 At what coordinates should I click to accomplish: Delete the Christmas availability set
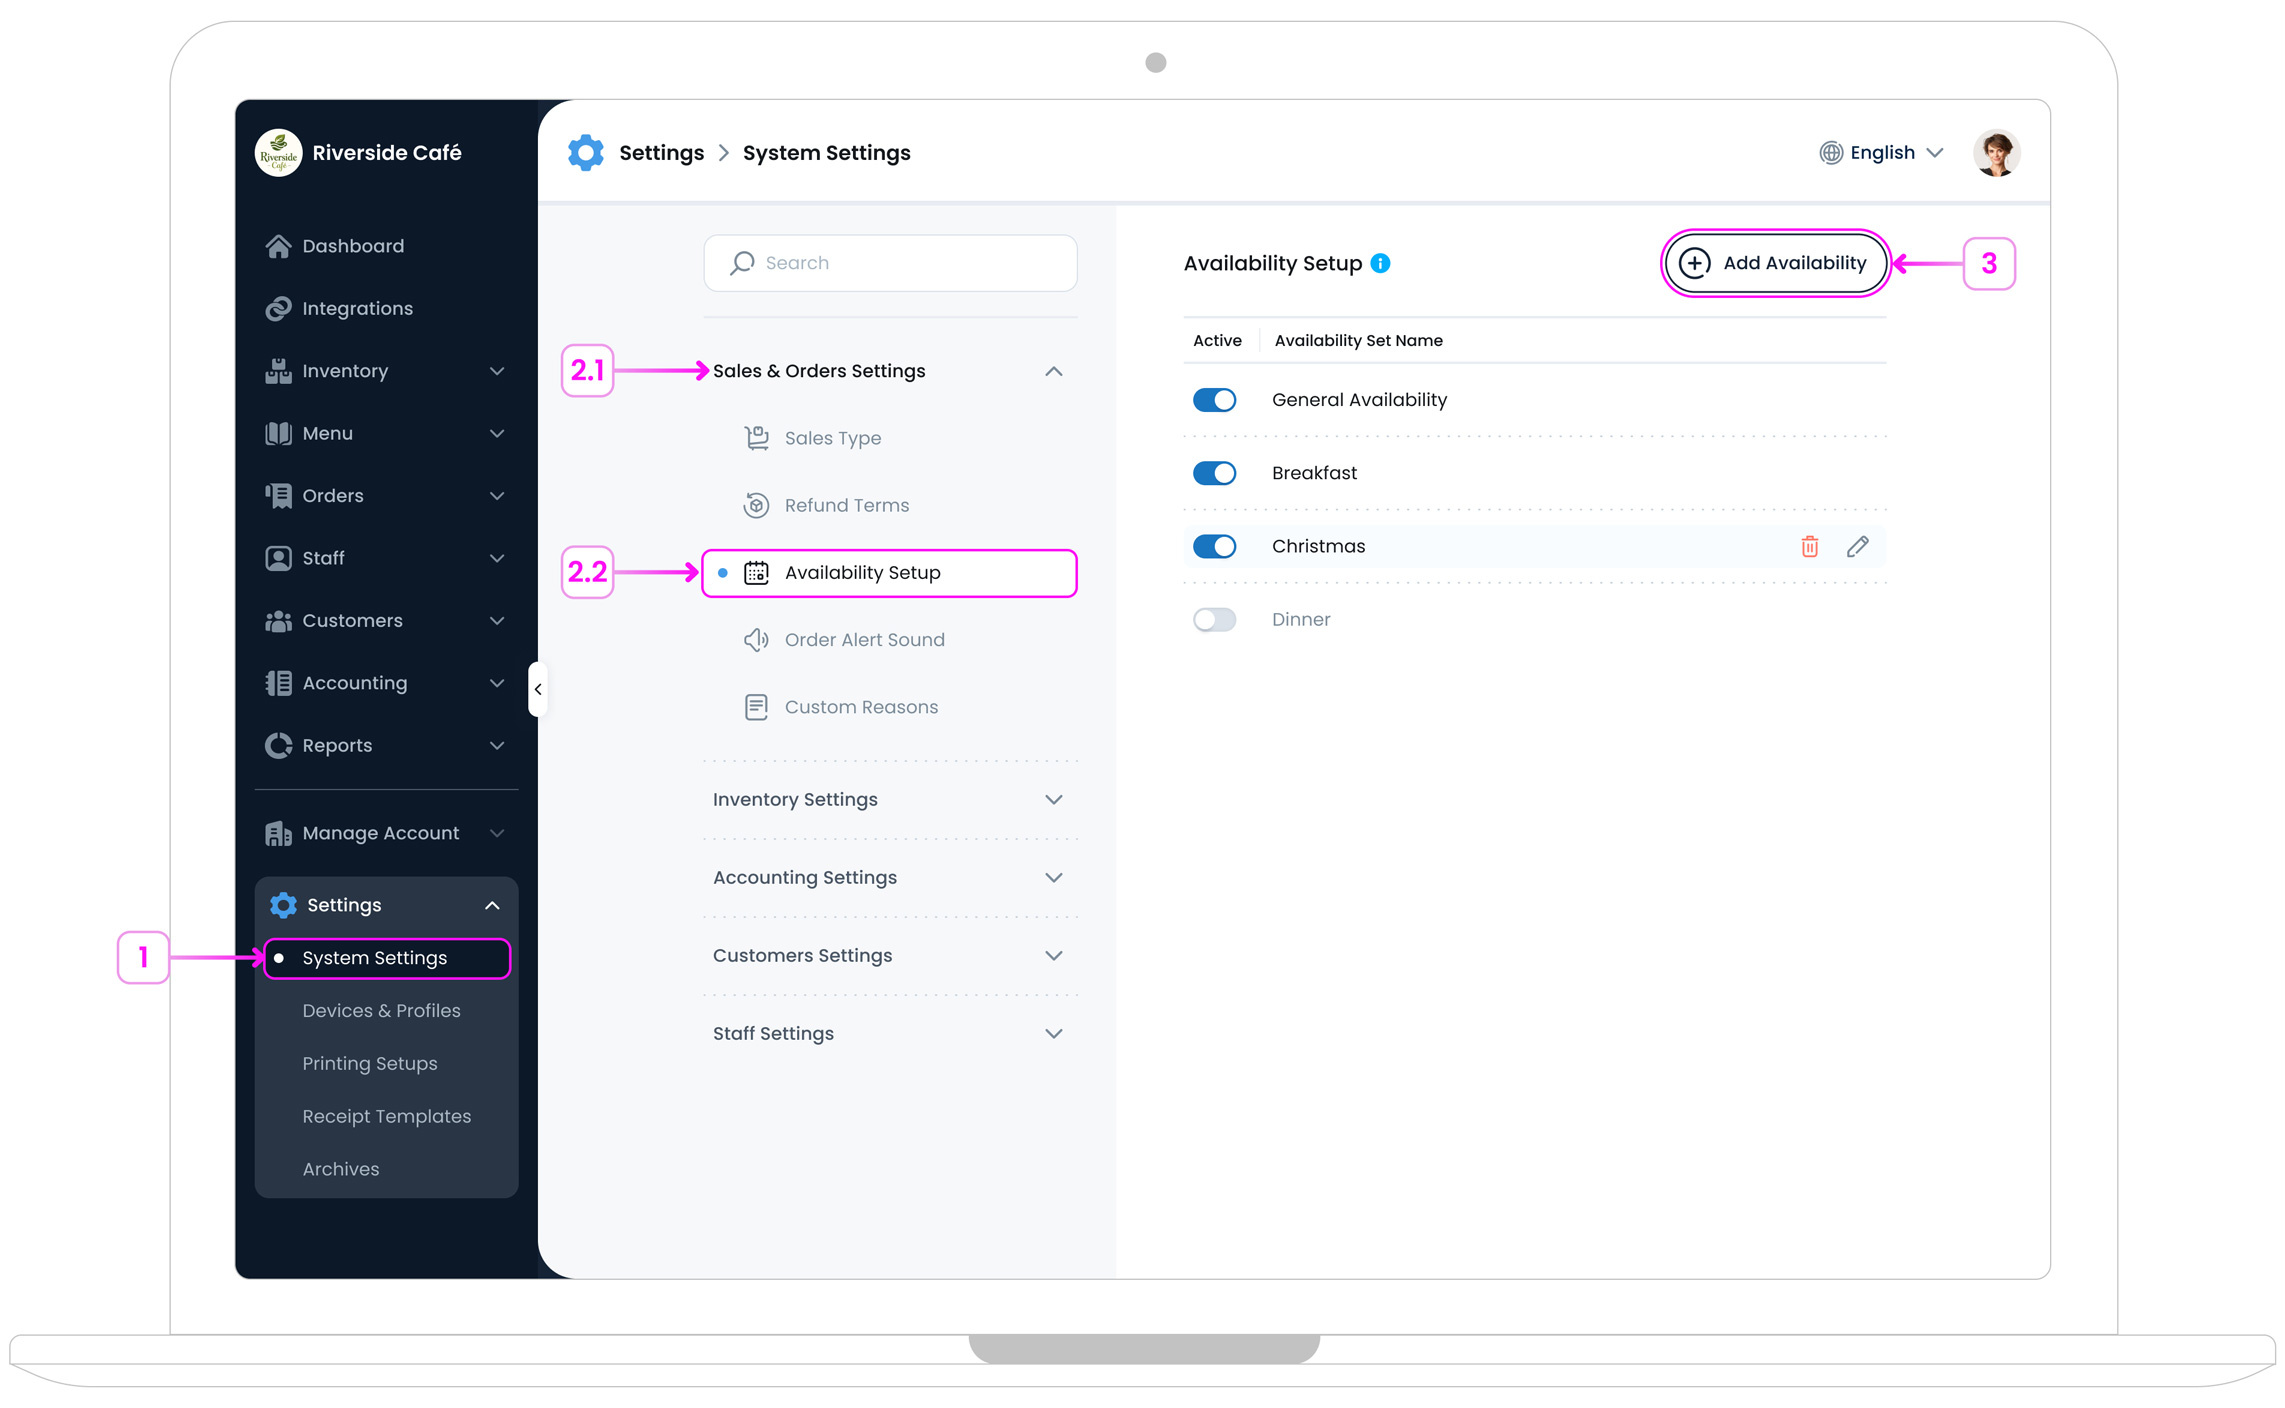click(1809, 546)
